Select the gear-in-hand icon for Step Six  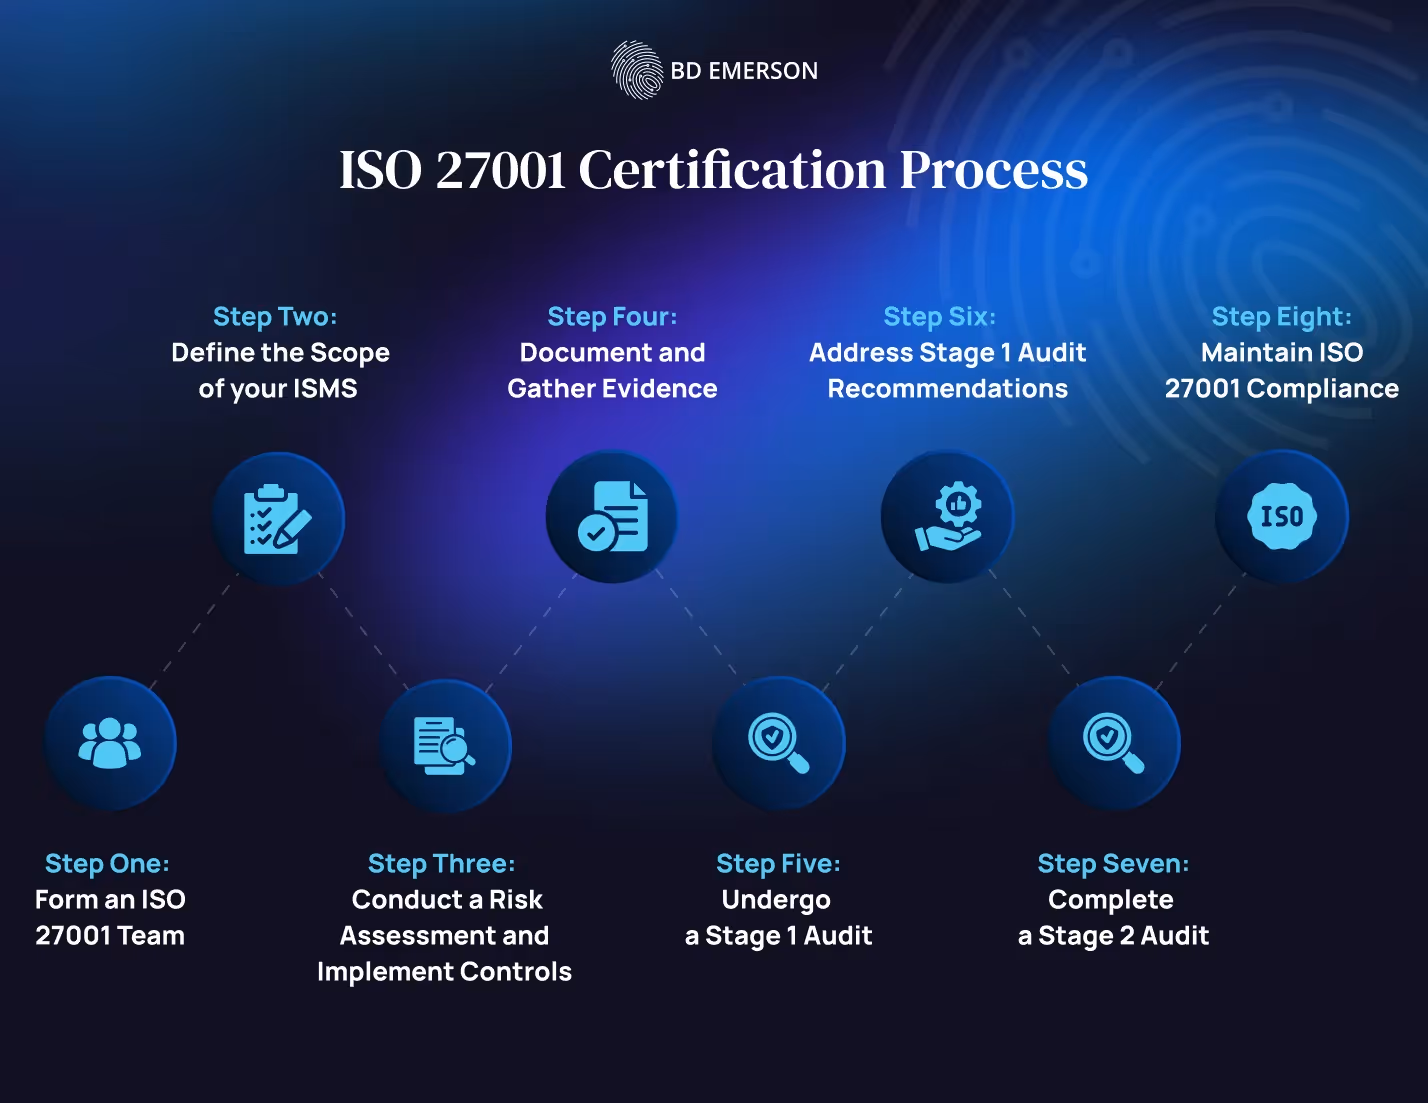947,516
